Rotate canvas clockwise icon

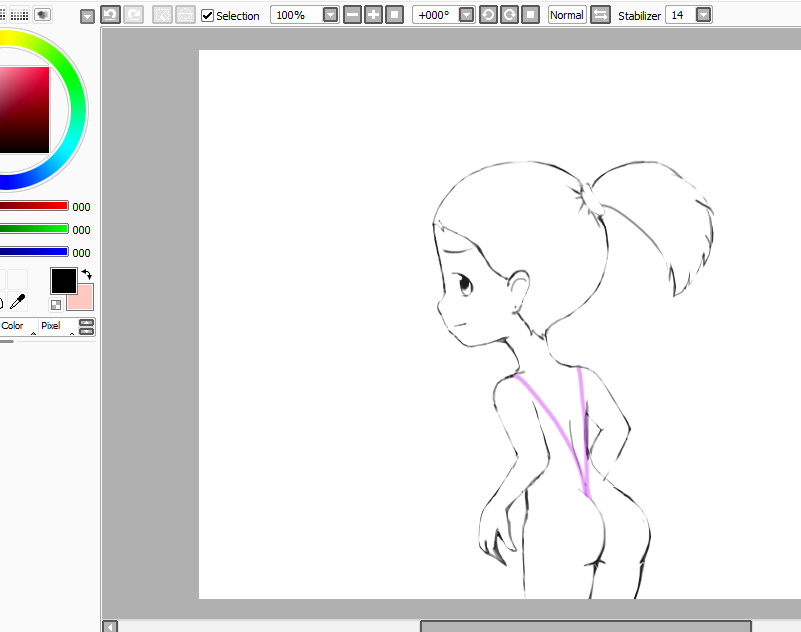click(x=509, y=15)
